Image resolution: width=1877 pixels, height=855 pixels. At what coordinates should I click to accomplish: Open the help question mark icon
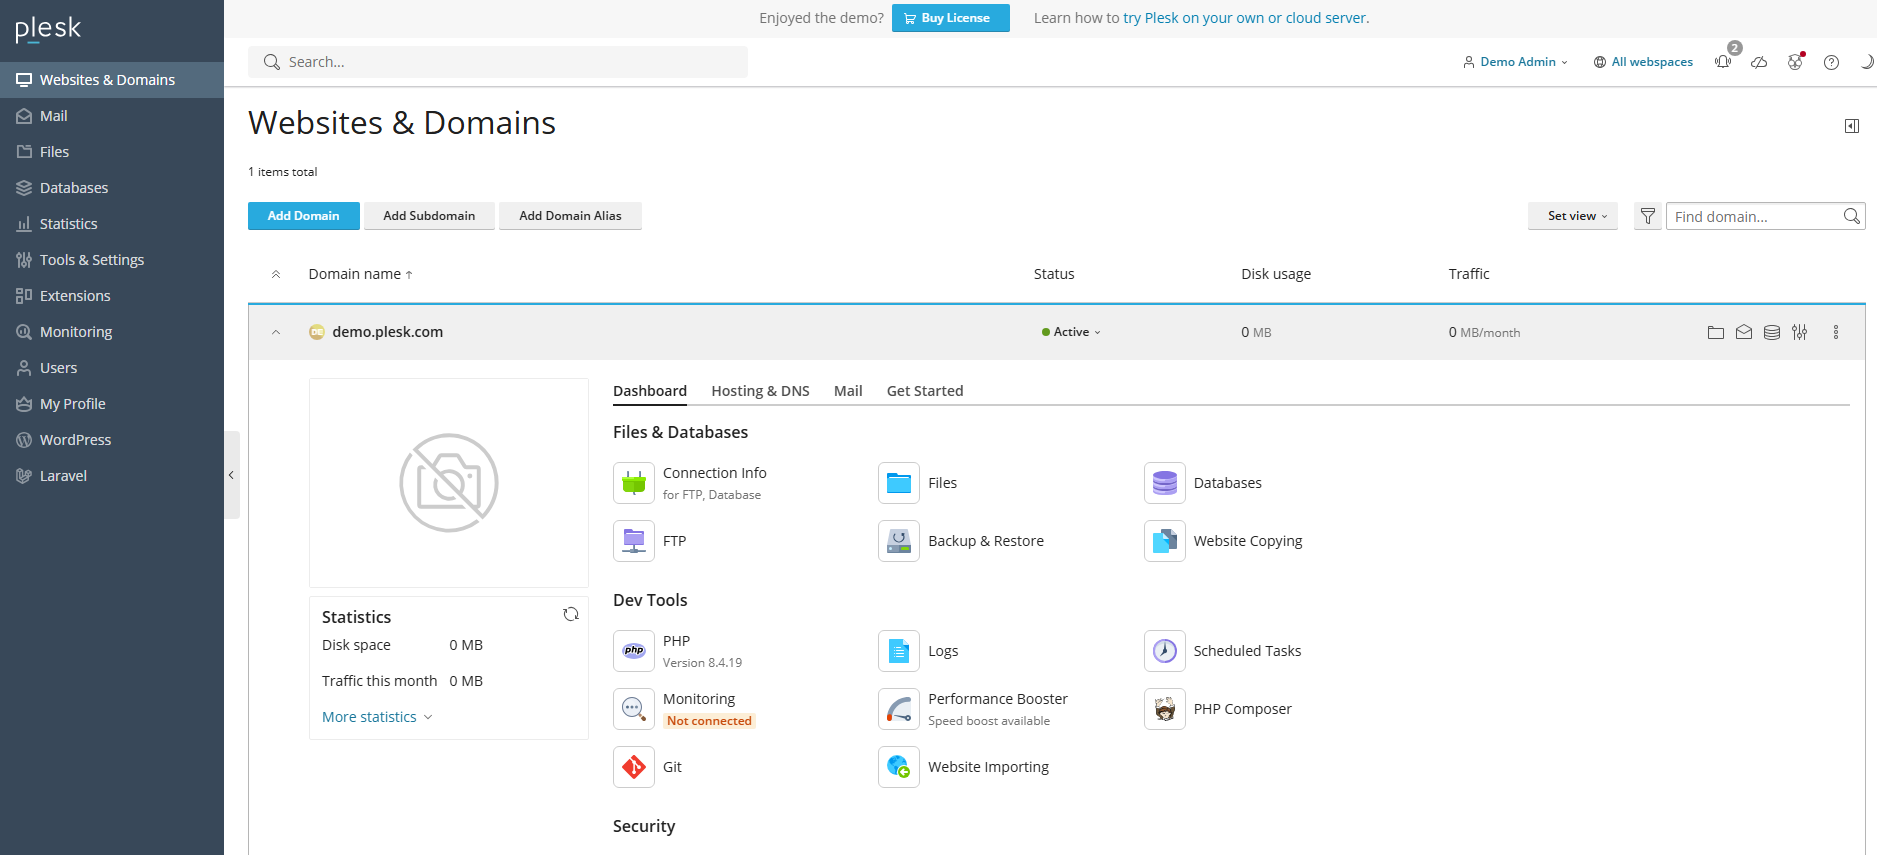[1831, 62]
